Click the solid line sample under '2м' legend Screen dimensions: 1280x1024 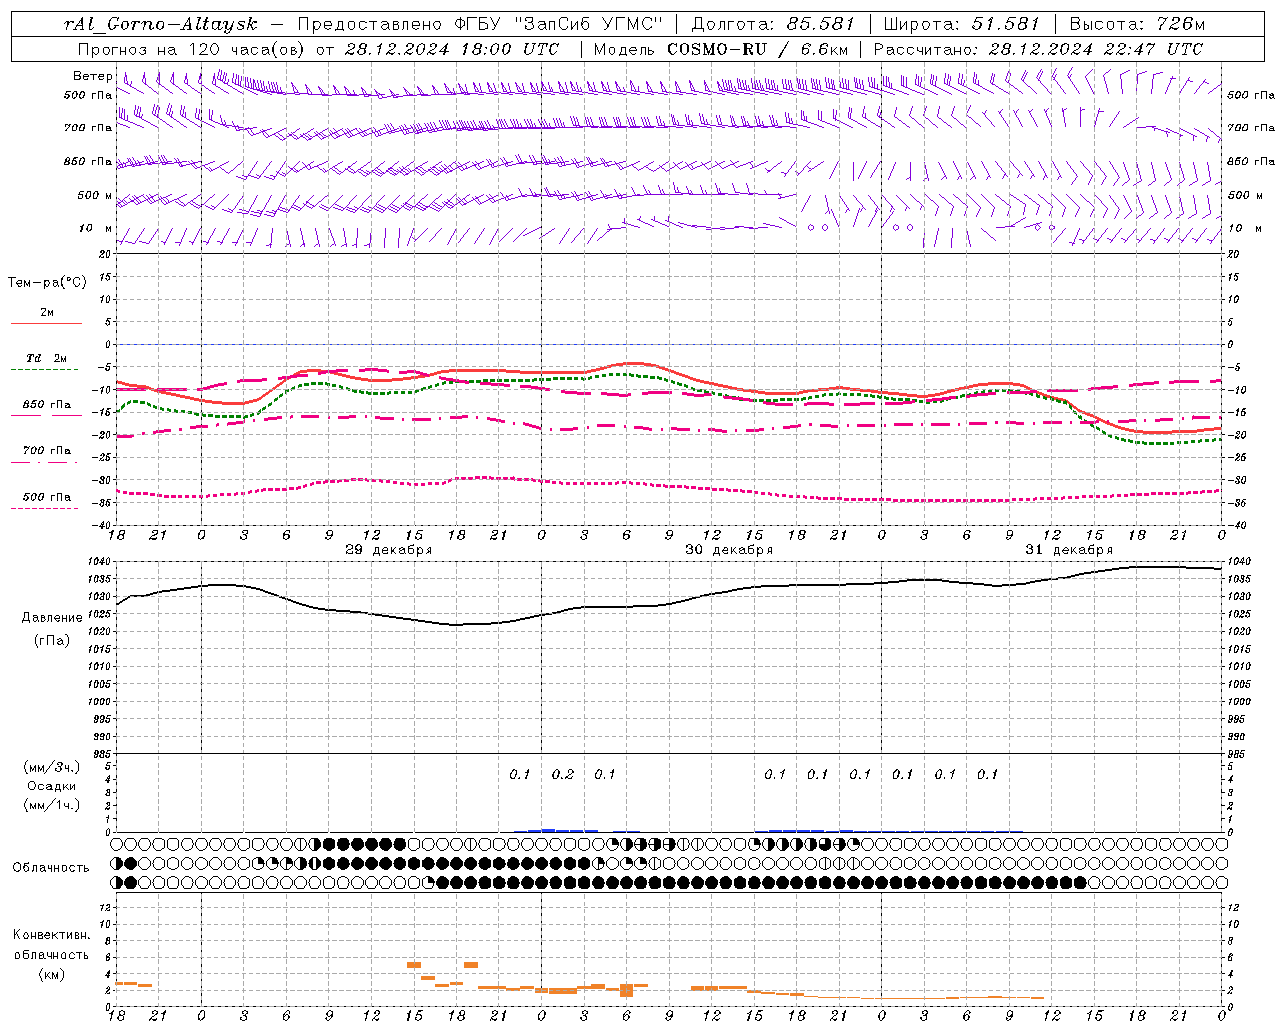pos(46,324)
